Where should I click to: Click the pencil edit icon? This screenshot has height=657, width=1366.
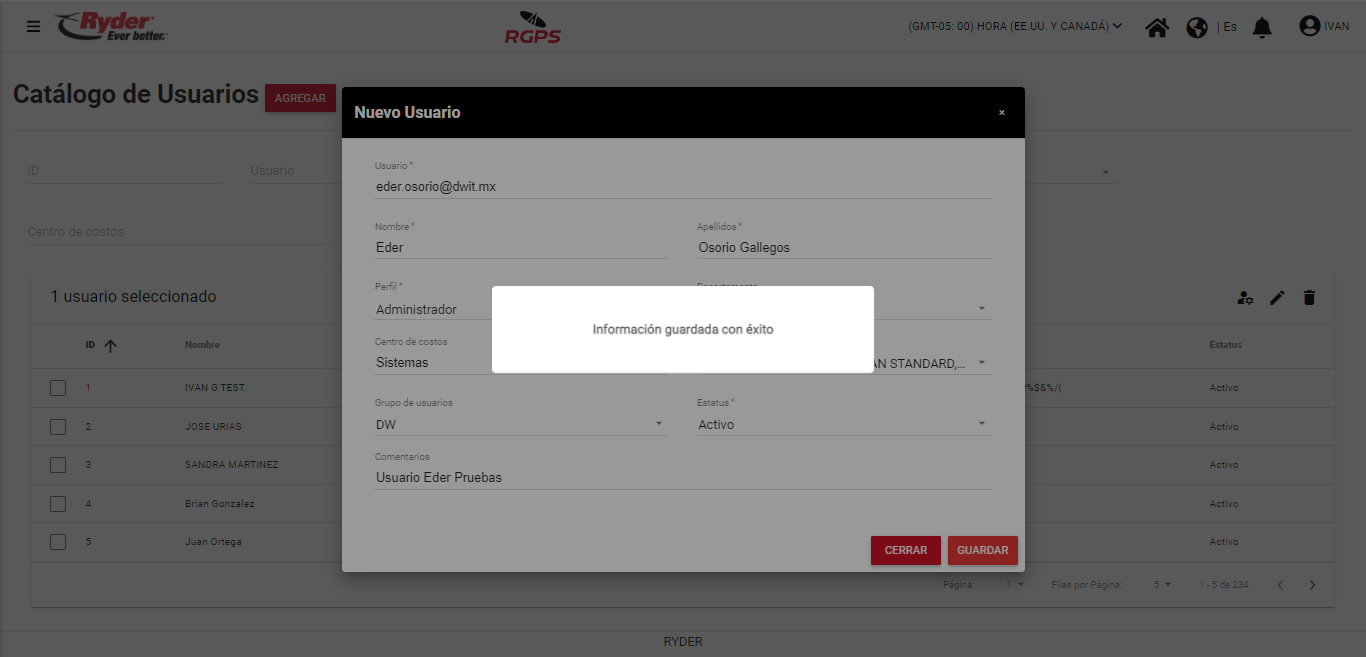pyautogui.click(x=1277, y=297)
